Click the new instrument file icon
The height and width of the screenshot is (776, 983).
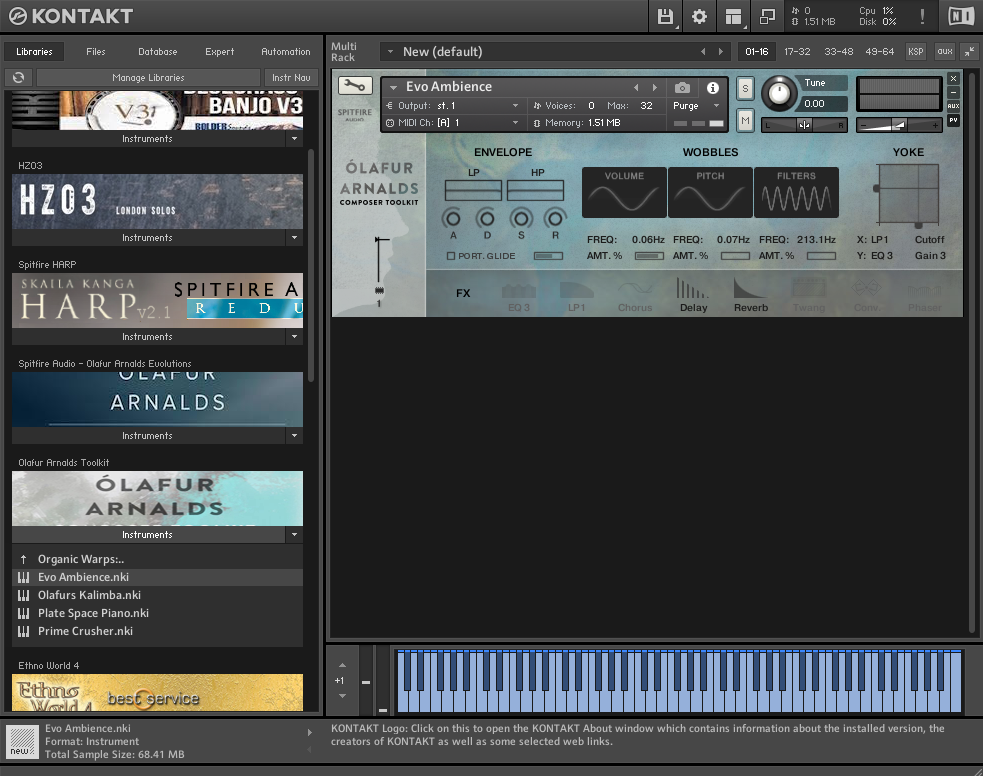(x=23, y=741)
